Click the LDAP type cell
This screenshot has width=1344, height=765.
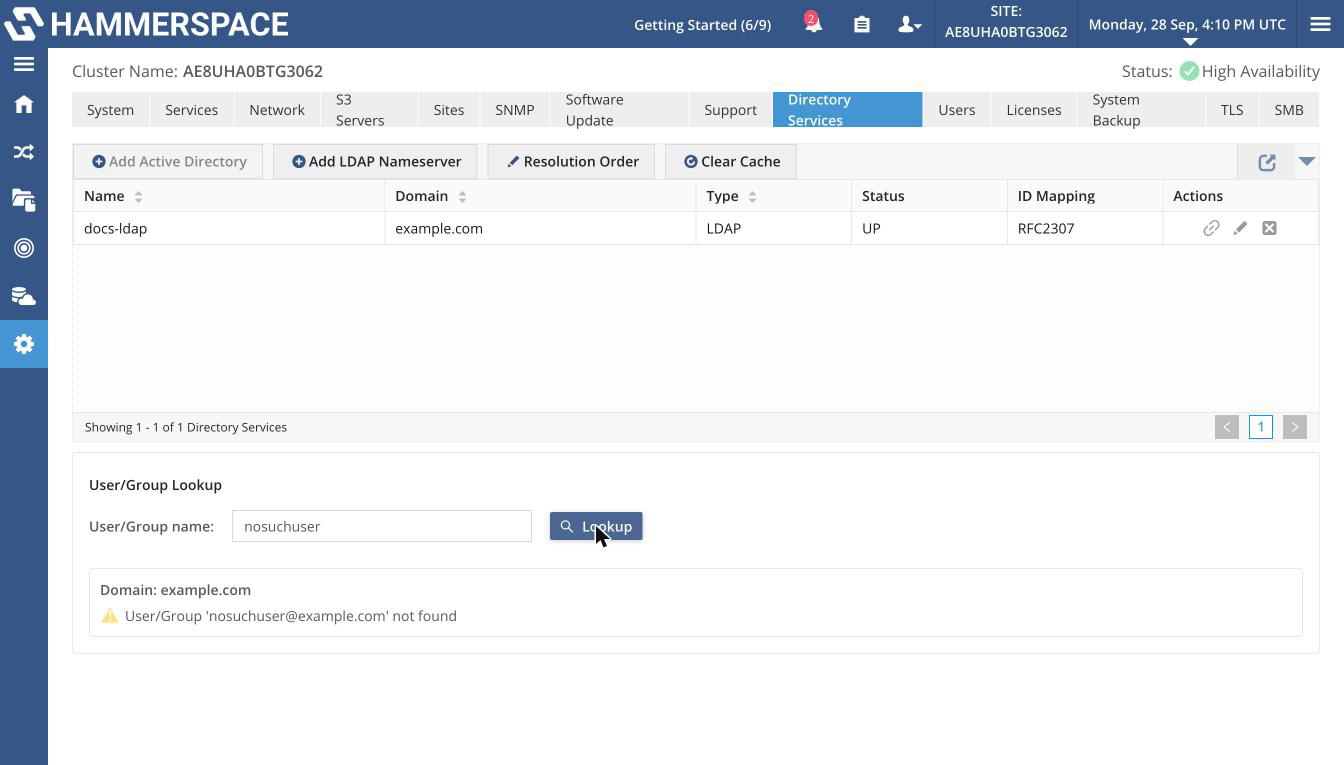pyautogui.click(x=774, y=228)
